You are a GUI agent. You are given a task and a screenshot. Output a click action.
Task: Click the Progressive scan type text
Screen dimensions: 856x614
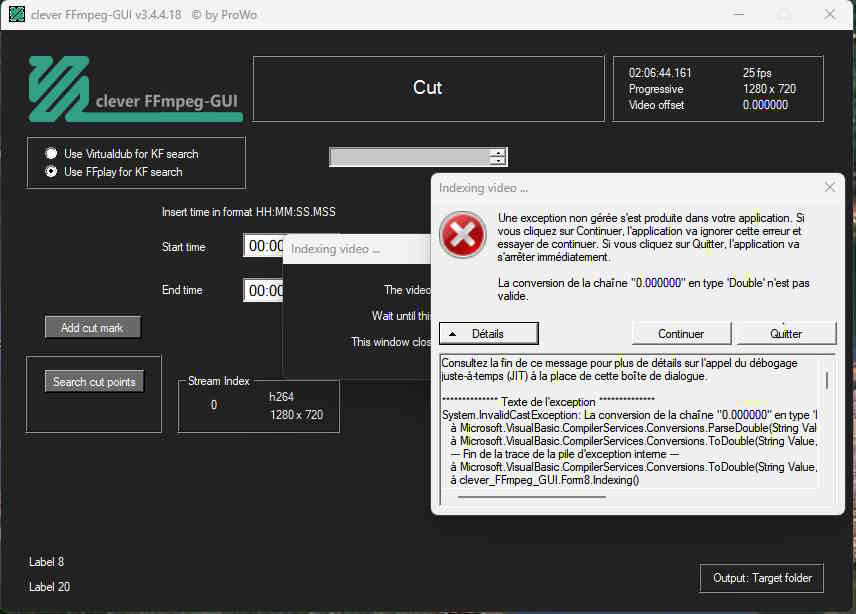(656, 89)
